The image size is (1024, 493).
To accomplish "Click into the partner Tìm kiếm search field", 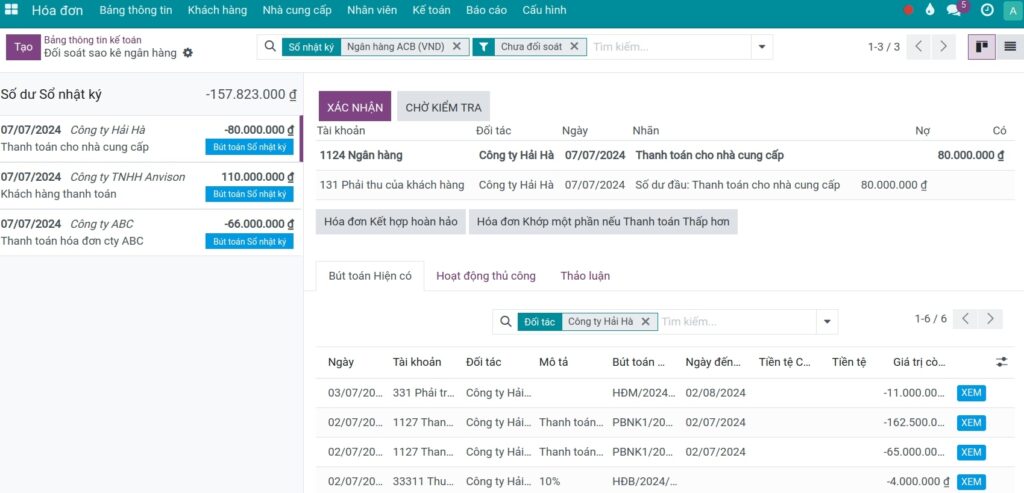I will point(737,322).
